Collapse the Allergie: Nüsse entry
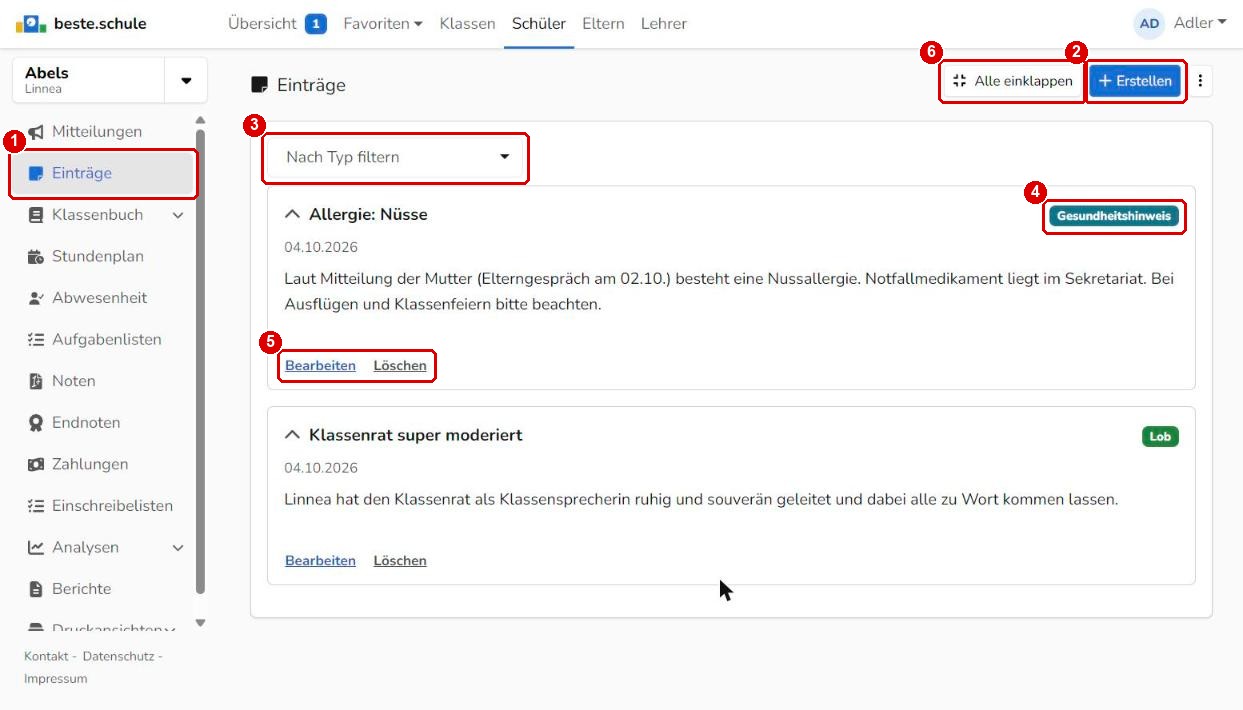 pos(292,214)
